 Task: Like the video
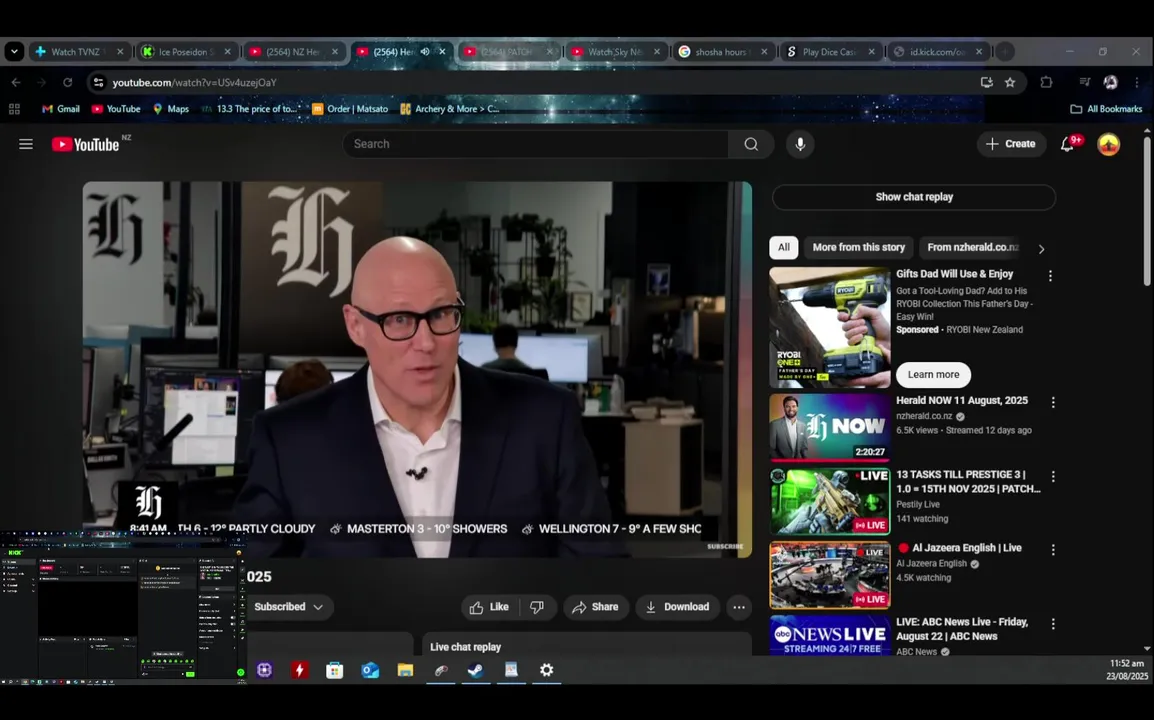pos(489,607)
